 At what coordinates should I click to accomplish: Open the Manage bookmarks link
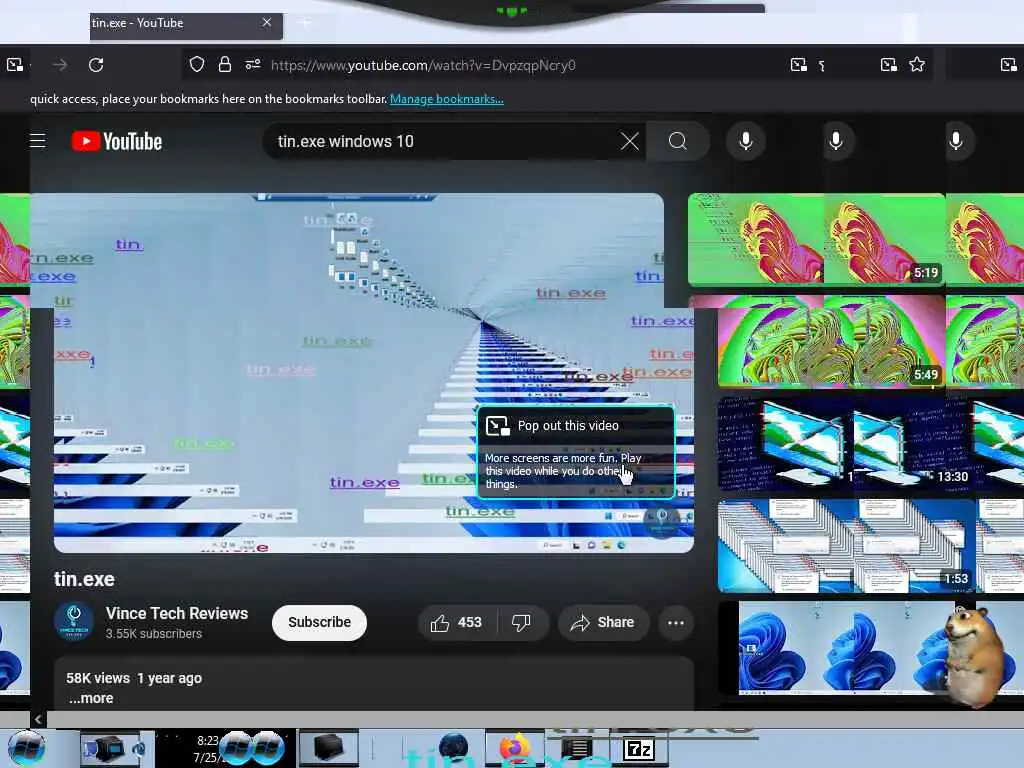click(x=447, y=99)
